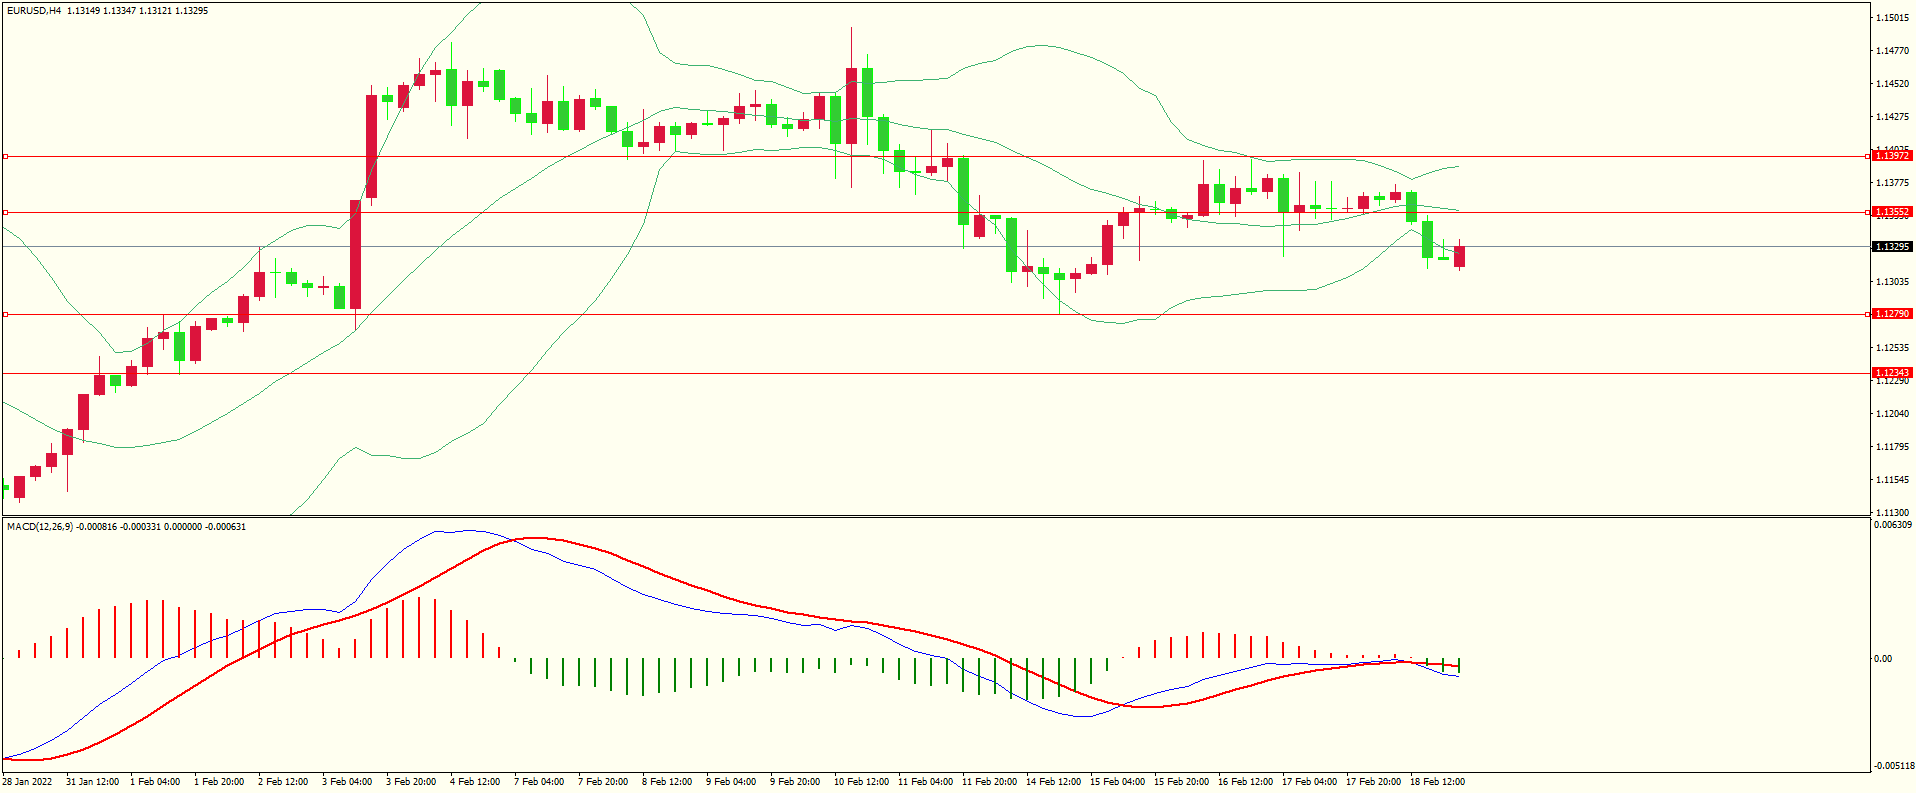Image resolution: width=1916 pixels, height=793 pixels.
Task: Click the 1.11795 price scale label
Action: pyautogui.click(x=1892, y=447)
